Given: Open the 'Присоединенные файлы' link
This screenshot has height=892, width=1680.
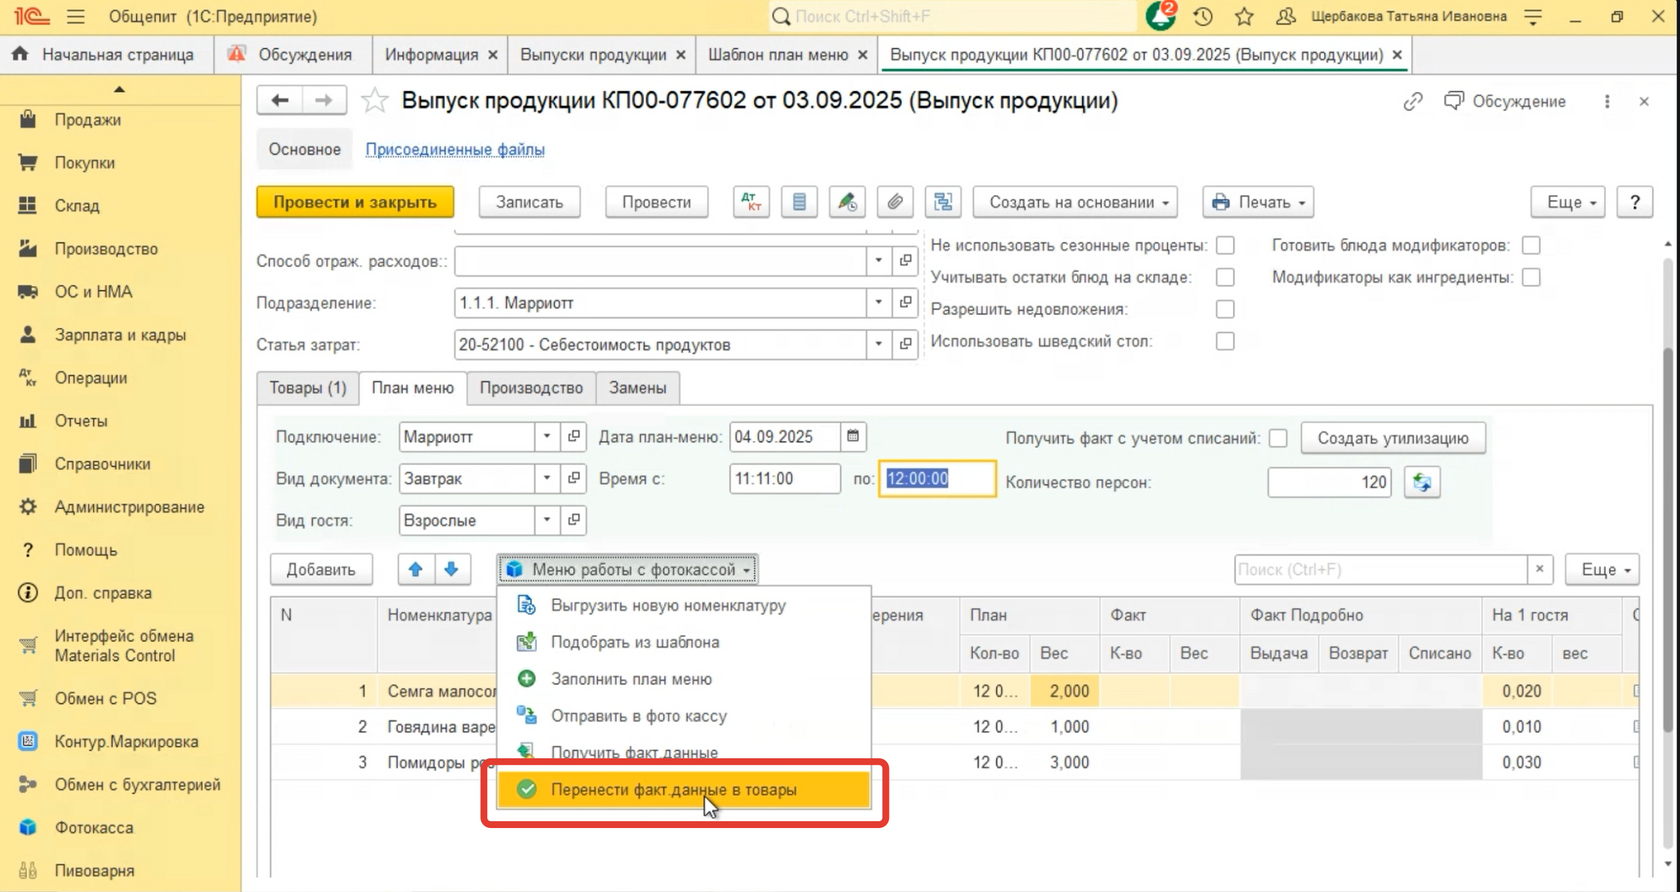Looking at the screenshot, I should [x=455, y=149].
